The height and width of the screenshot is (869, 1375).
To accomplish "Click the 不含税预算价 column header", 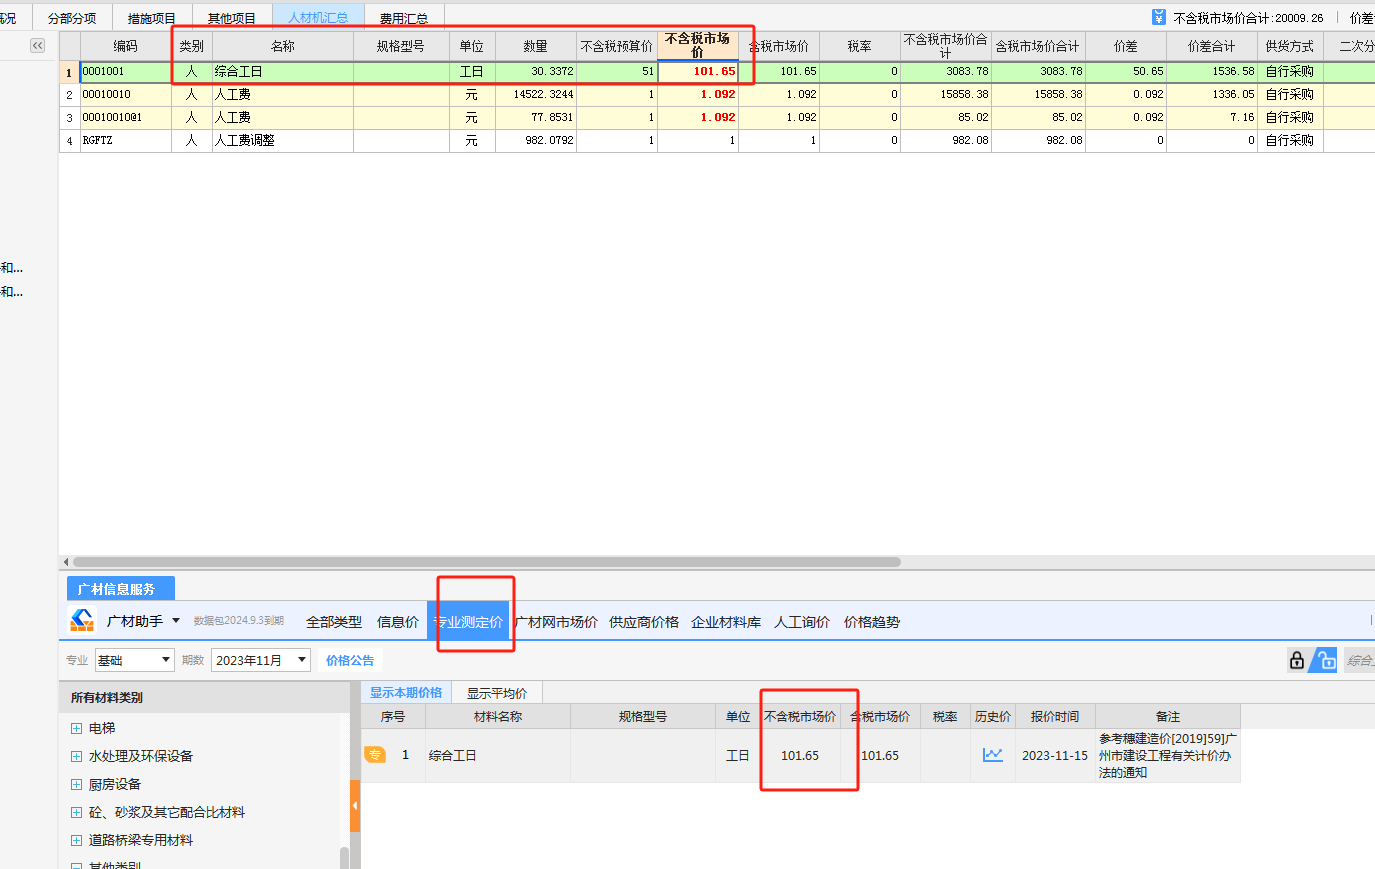I will coord(616,46).
